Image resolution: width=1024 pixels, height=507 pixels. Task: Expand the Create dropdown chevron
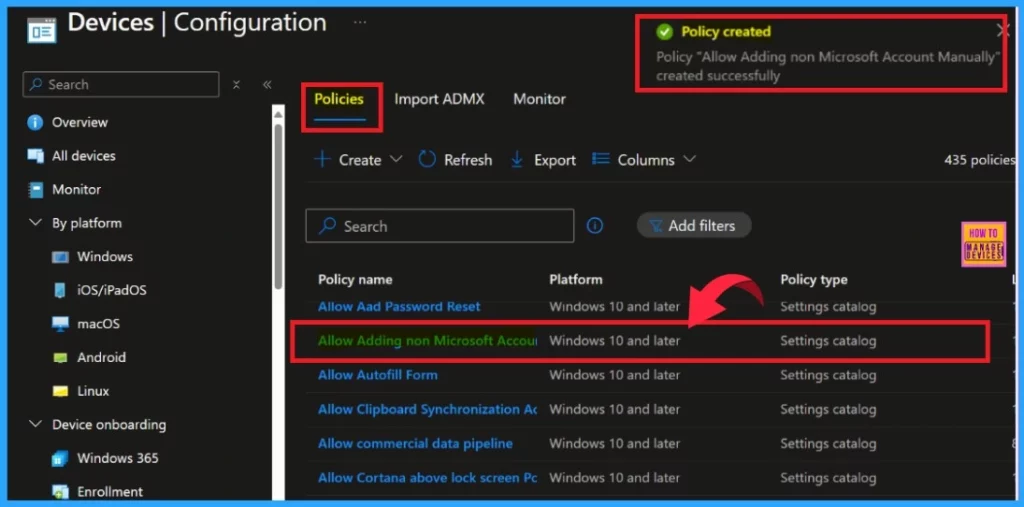pos(396,159)
